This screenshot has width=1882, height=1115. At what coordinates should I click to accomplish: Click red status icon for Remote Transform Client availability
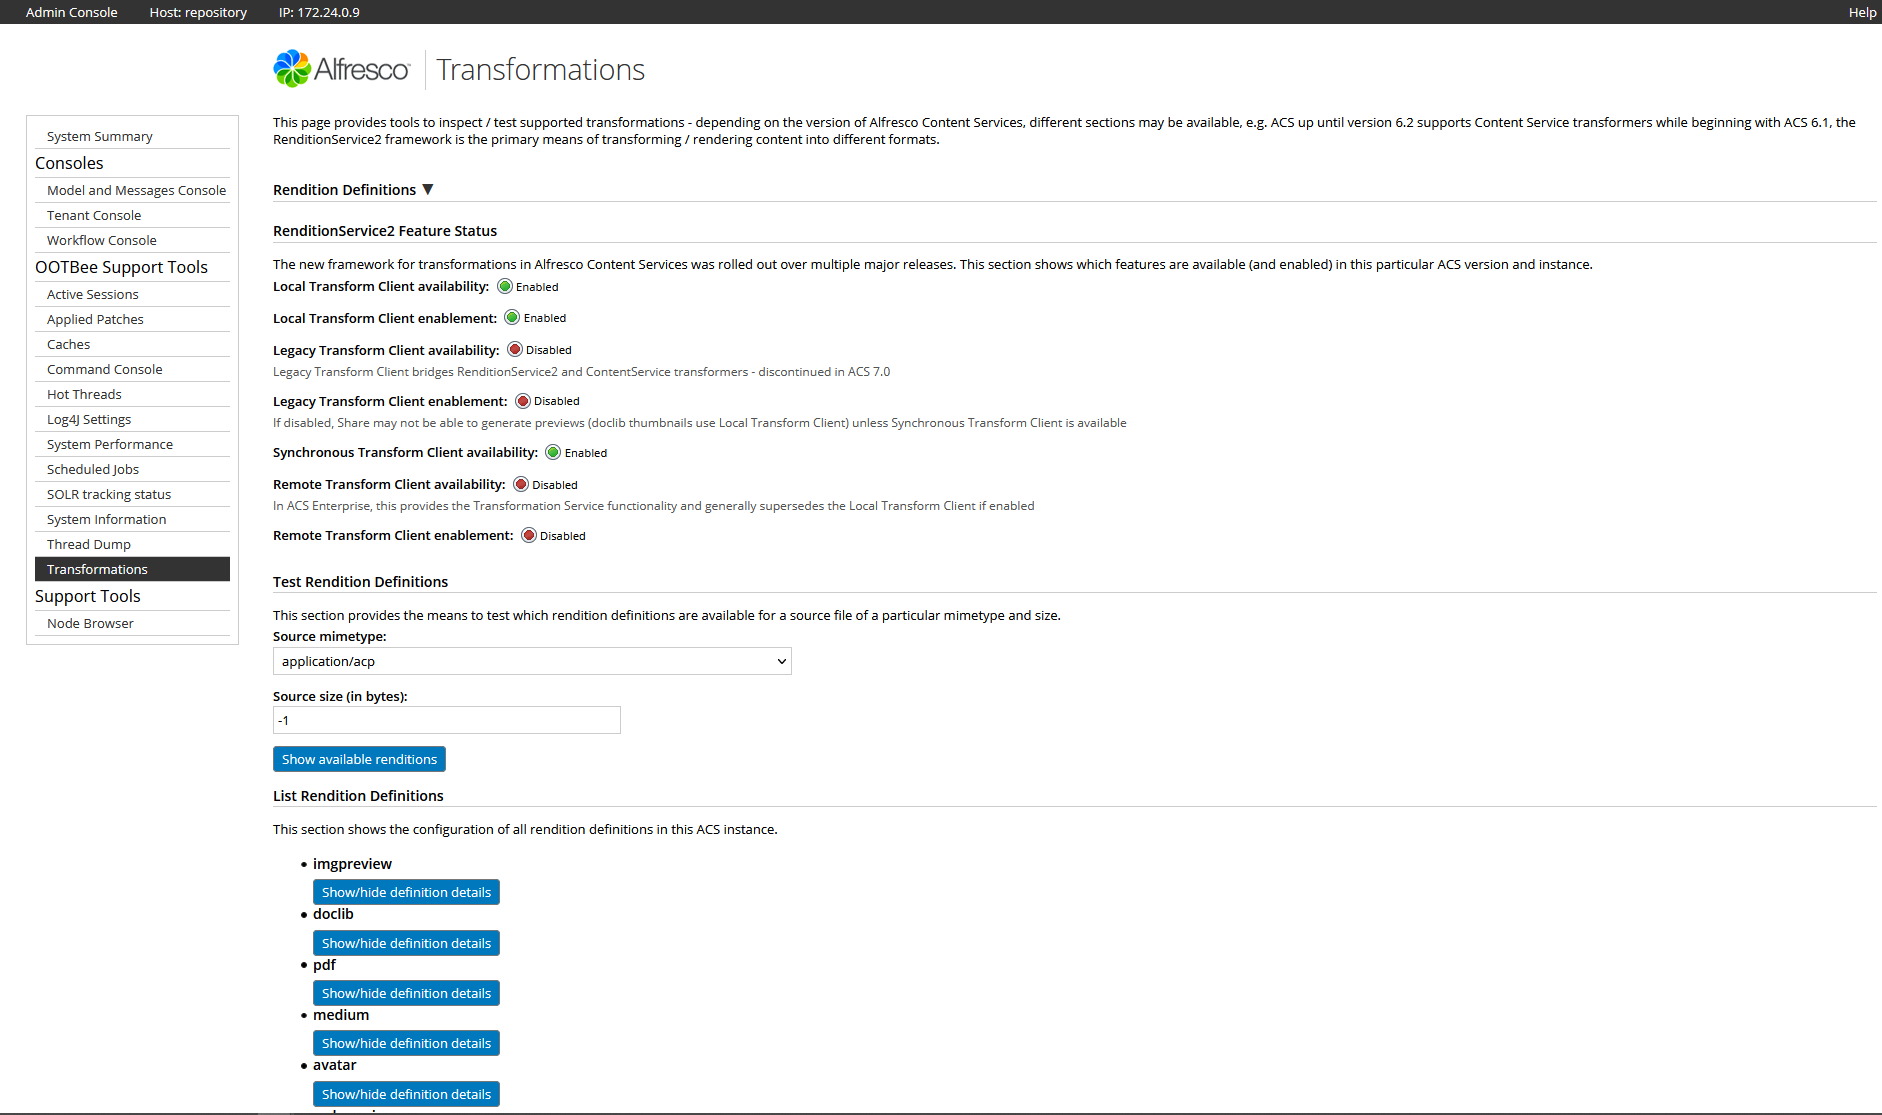tap(521, 484)
